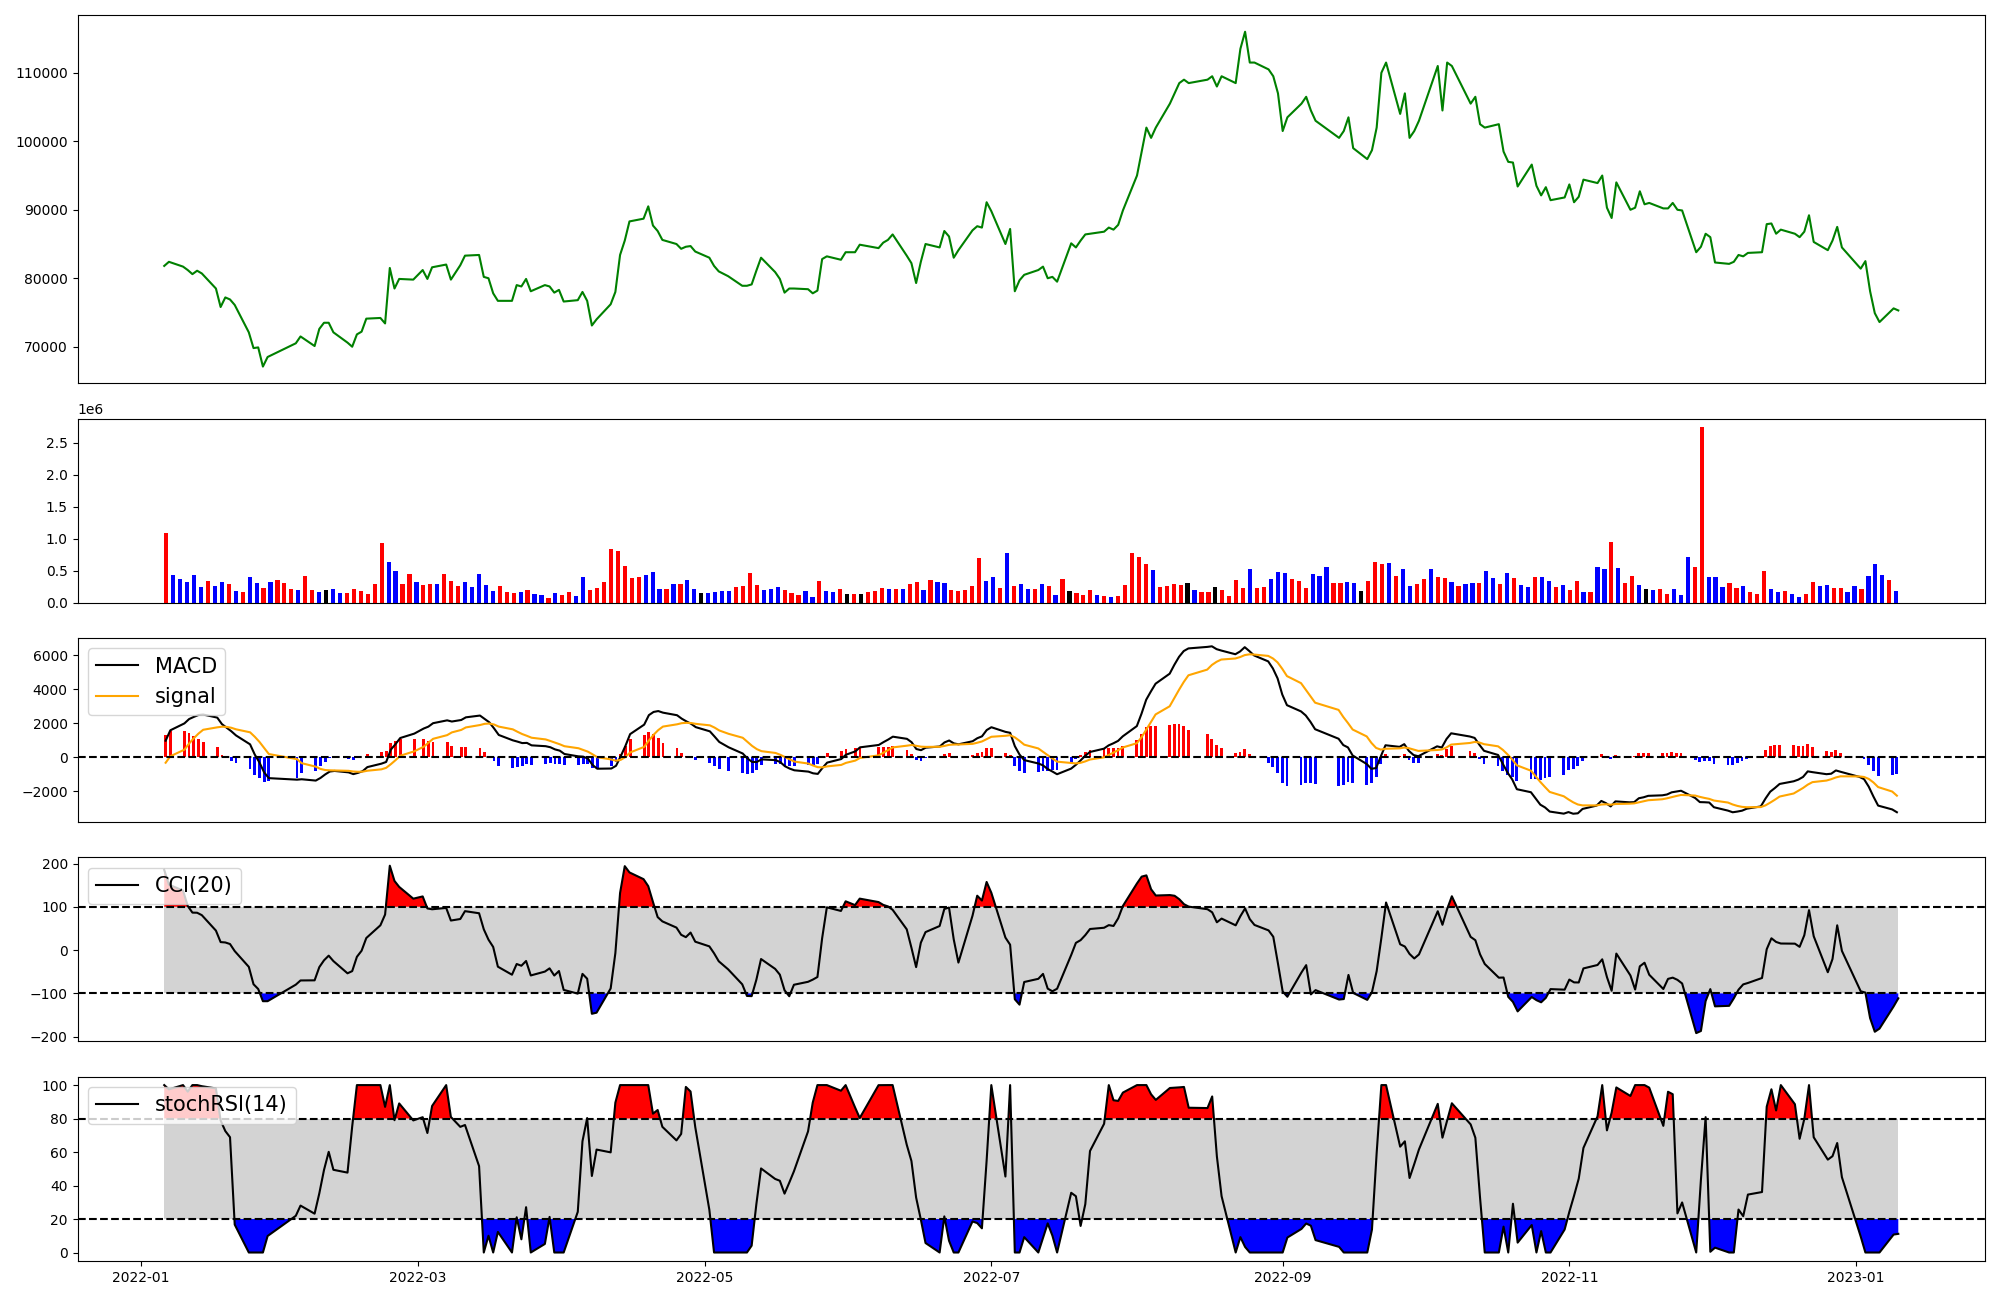Viewport: 2000px width, 1300px height.
Task: Click the 2022-05 date tick label
Action: click(705, 1277)
